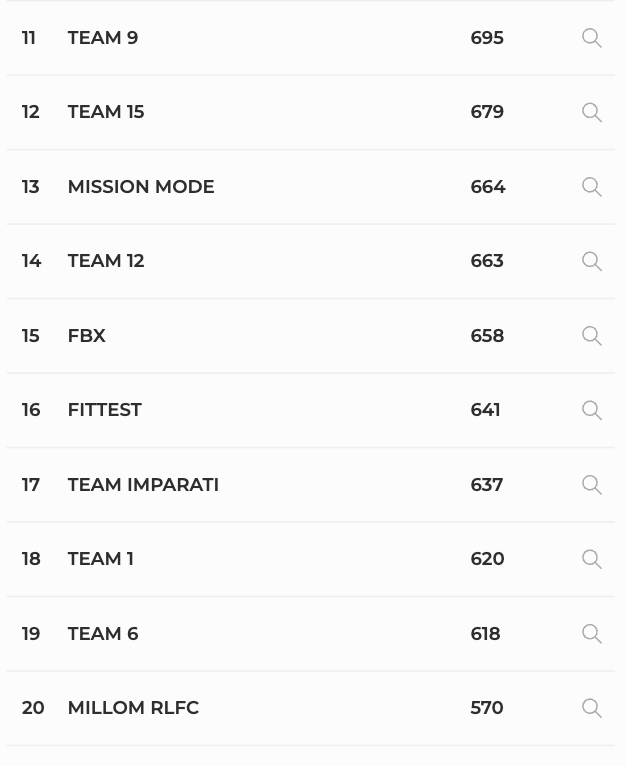View MILLOM RLFC details via magnifier

(592, 708)
